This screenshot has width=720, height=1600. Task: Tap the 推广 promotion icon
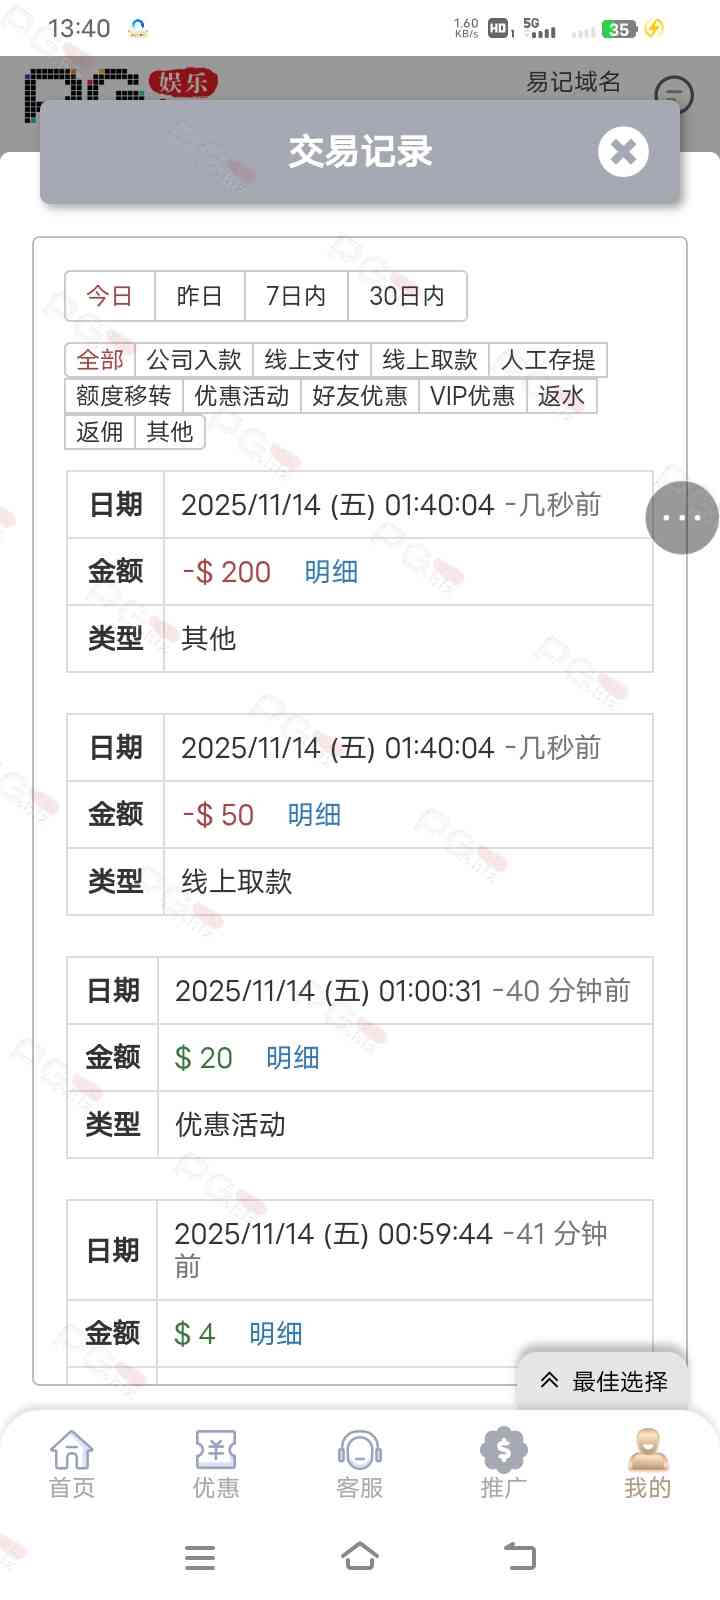point(504,1462)
